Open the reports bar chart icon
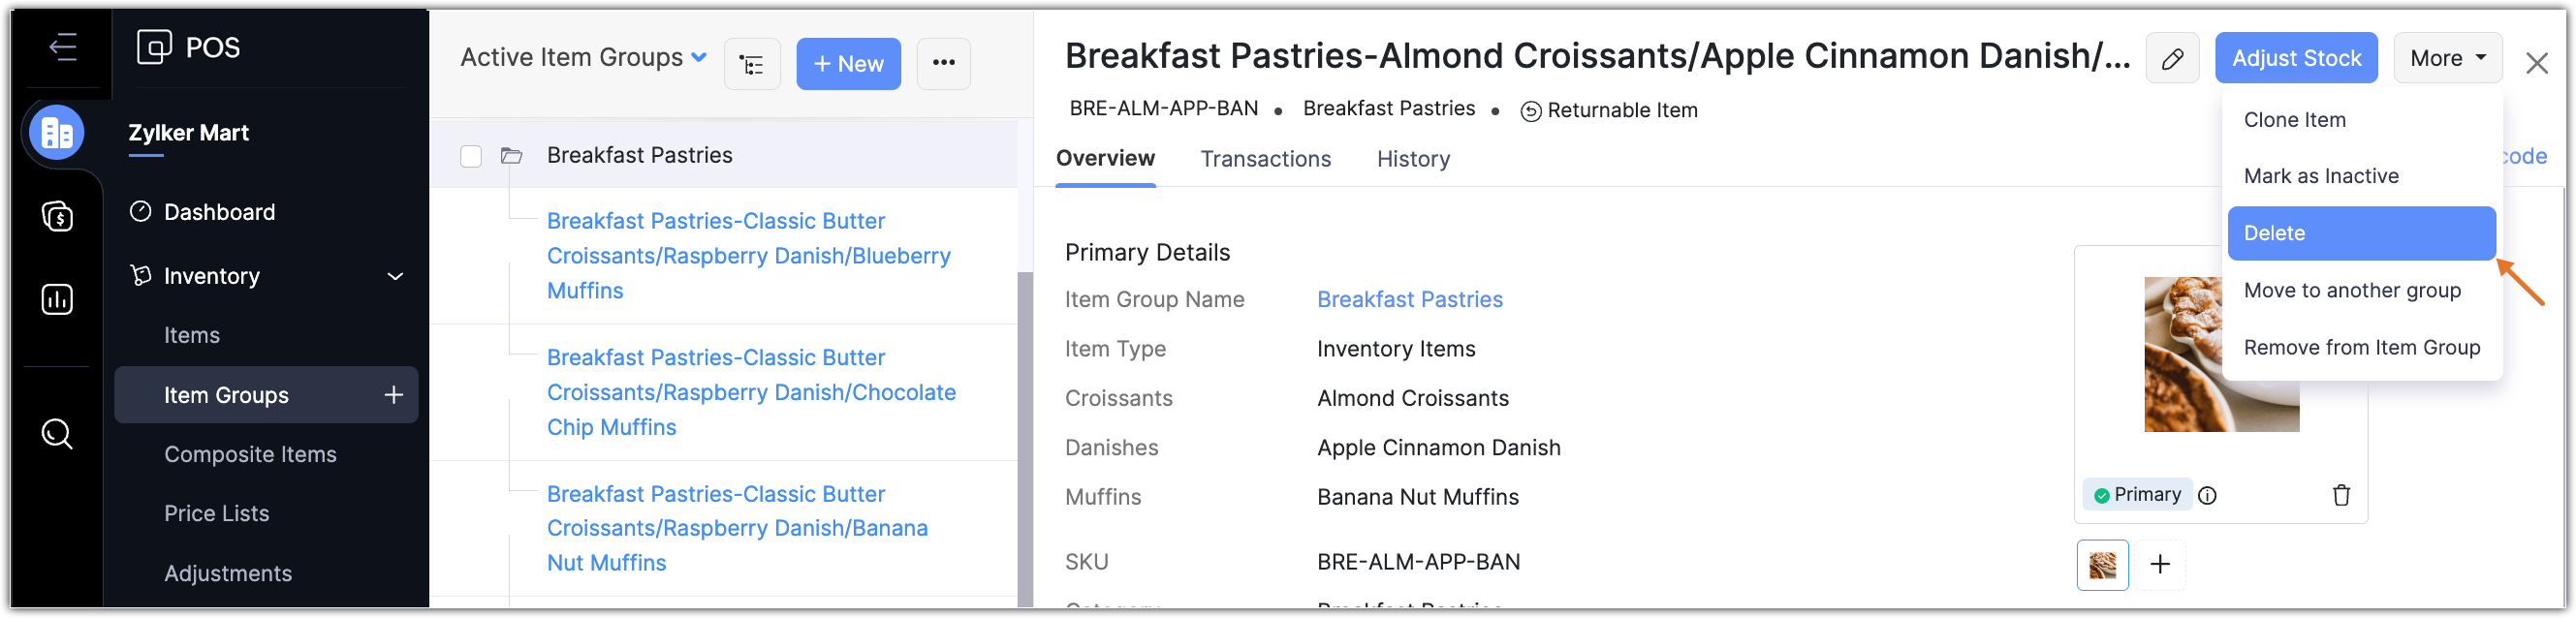Image resolution: width=2576 pixels, height=618 pixels. coord(57,299)
